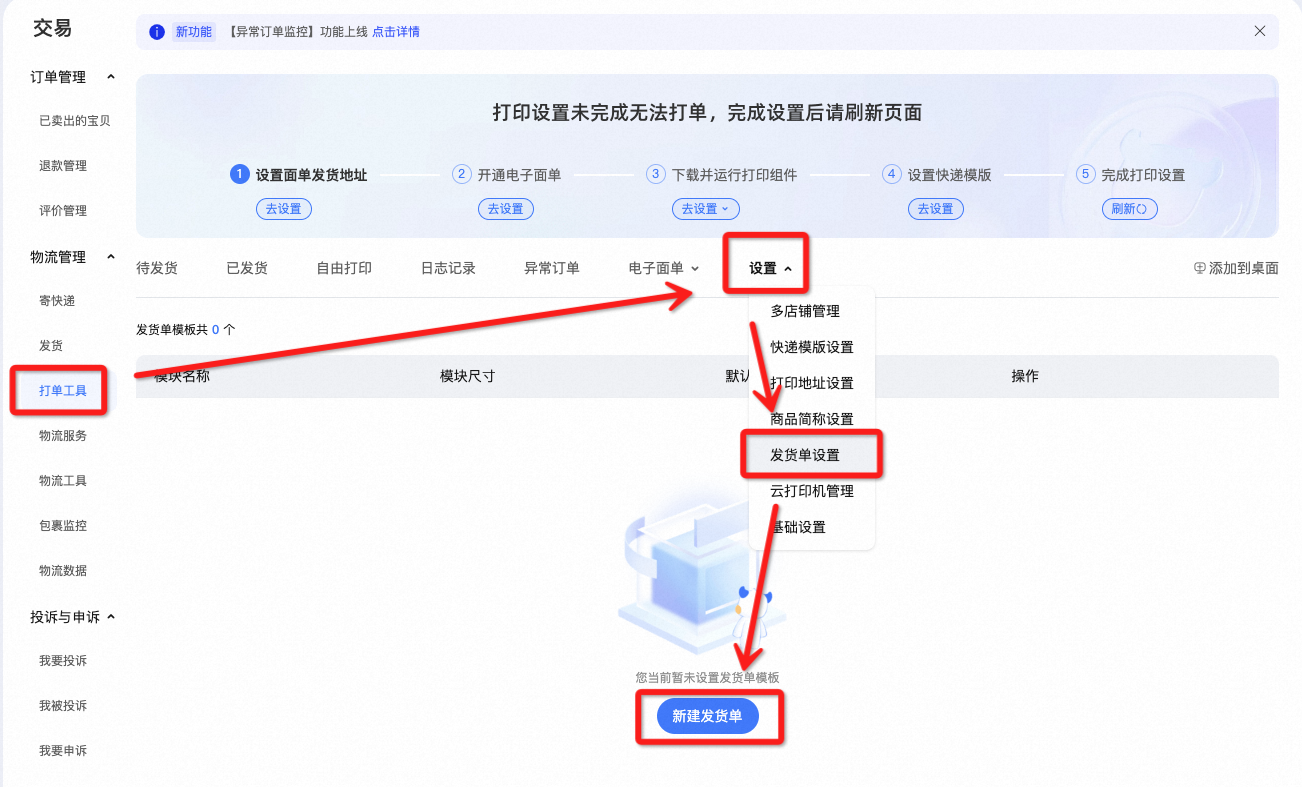The height and width of the screenshot is (787, 1302).
Task: Expand 去设置 dropdown under 下载并运行打印组件
Action: (x=705, y=209)
